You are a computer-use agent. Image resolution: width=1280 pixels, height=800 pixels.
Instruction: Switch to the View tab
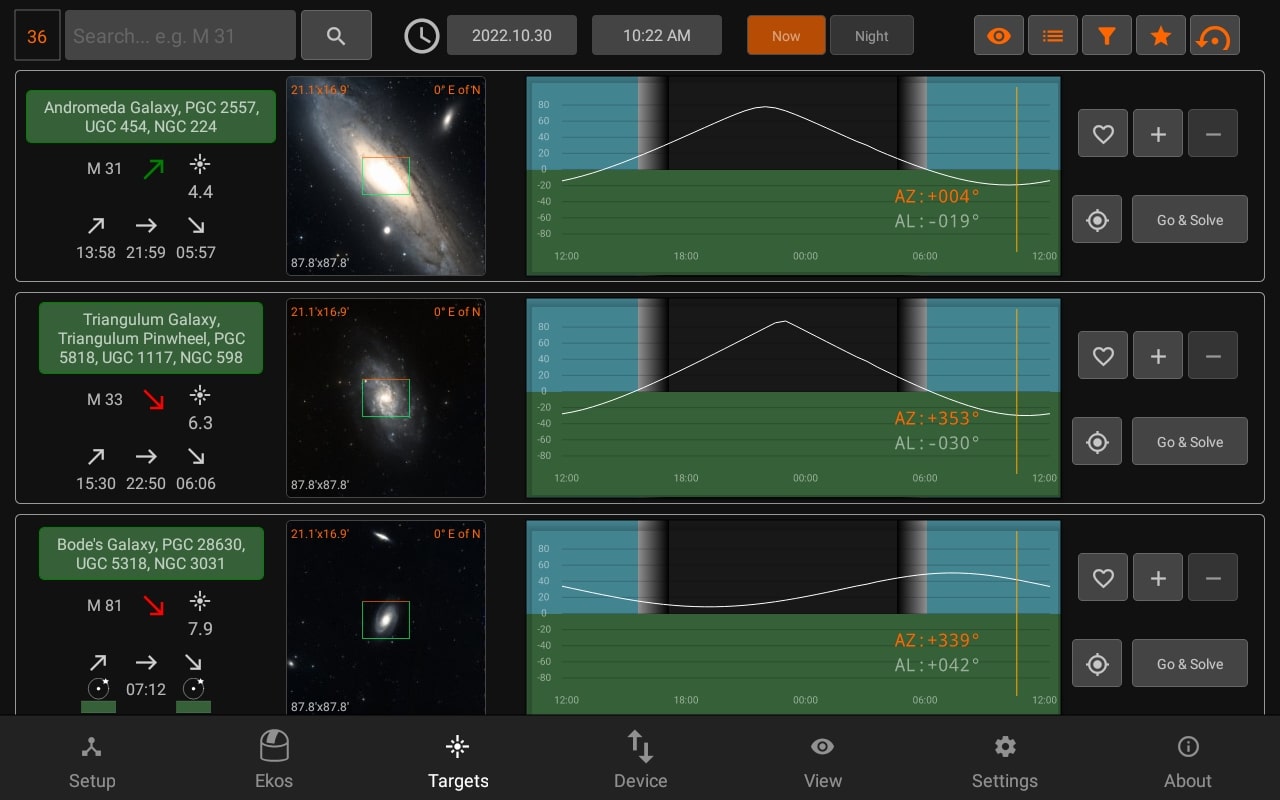823,760
